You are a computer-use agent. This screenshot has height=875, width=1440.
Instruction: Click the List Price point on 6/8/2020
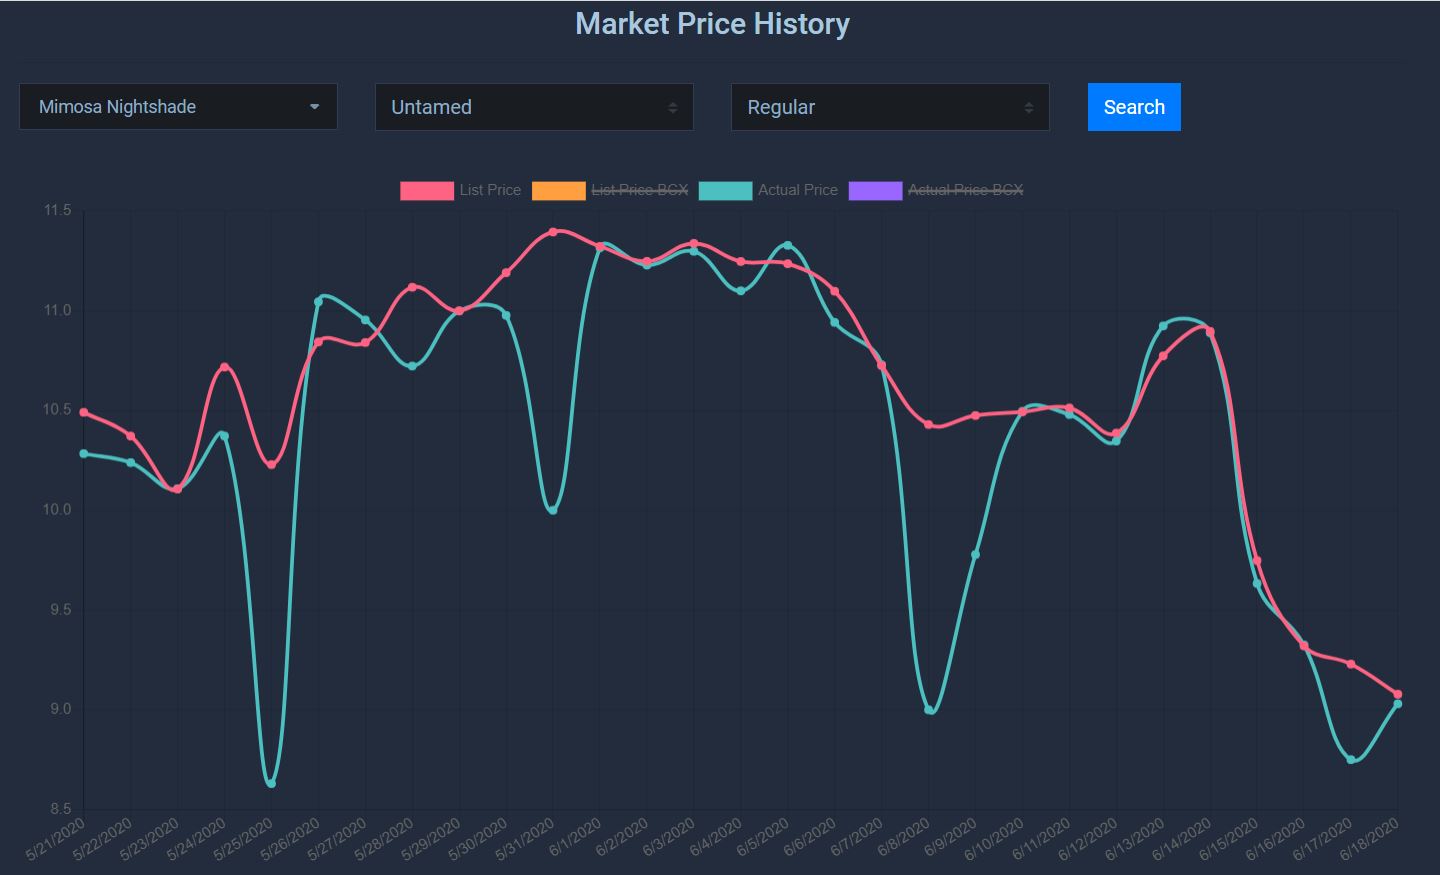[x=929, y=425]
